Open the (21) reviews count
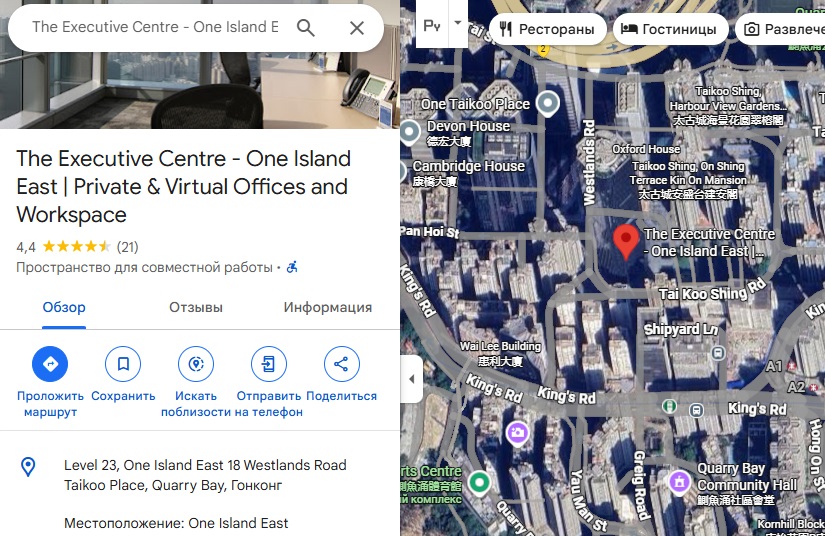 coord(127,247)
